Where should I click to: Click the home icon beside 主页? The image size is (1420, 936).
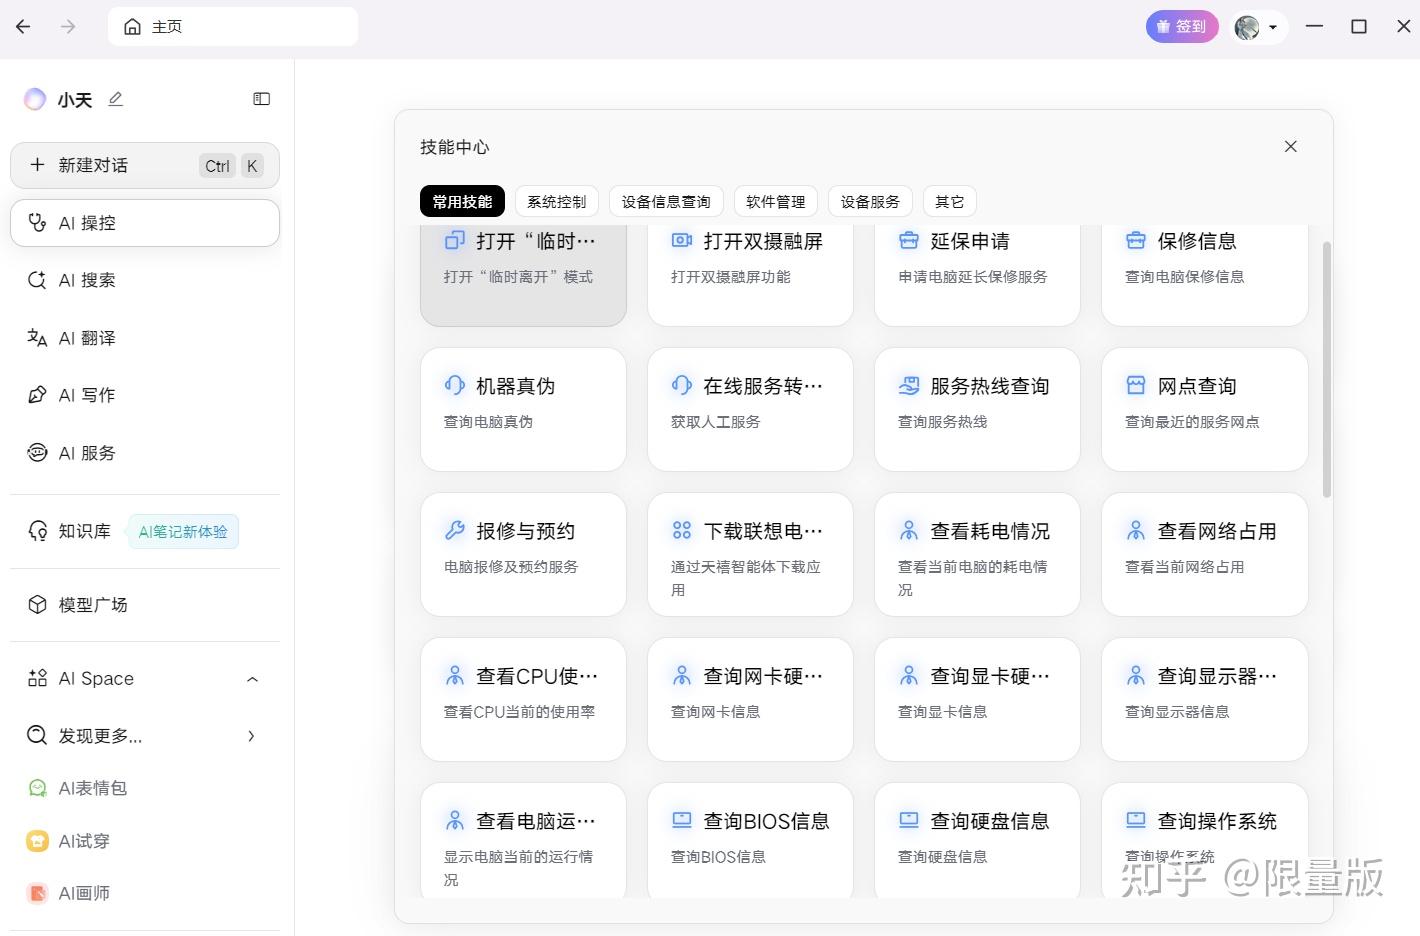(132, 27)
